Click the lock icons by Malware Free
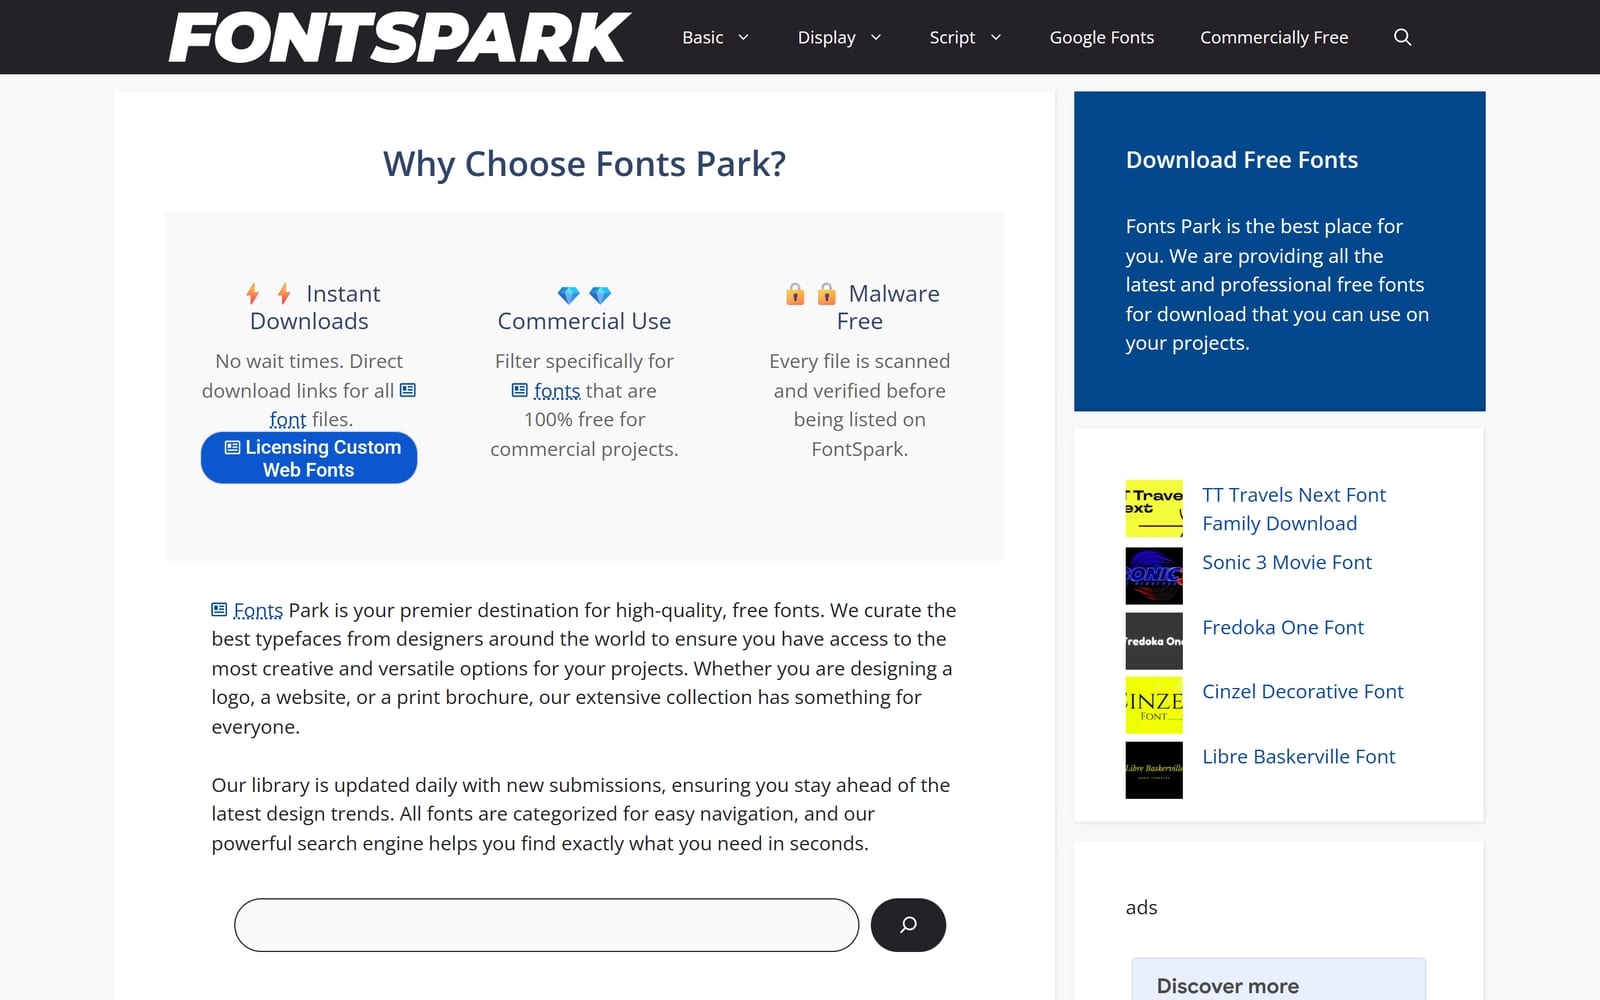The height and width of the screenshot is (1000, 1600). pyautogui.click(x=811, y=294)
